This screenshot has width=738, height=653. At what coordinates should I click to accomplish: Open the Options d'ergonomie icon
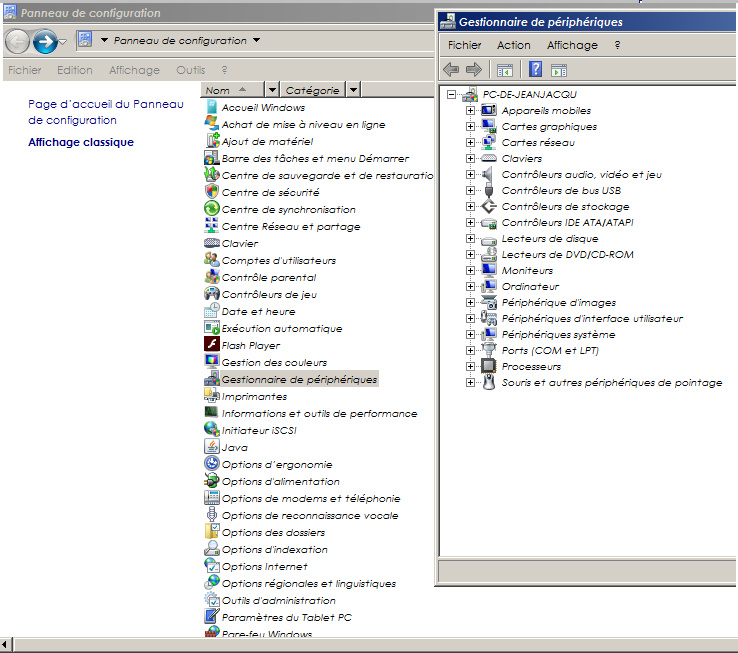[212, 464]
